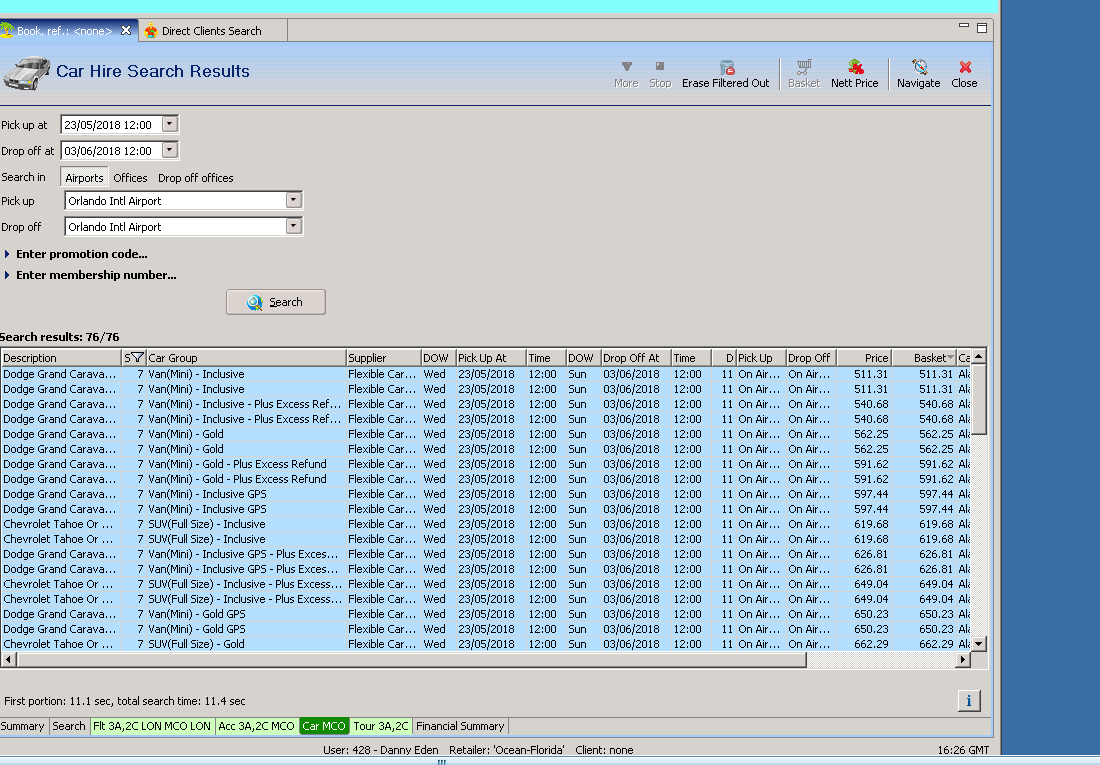The image size is (1100, 765).
Task: Click the horizontal scrollbar of results table
Action: click(x=400, y=660)
